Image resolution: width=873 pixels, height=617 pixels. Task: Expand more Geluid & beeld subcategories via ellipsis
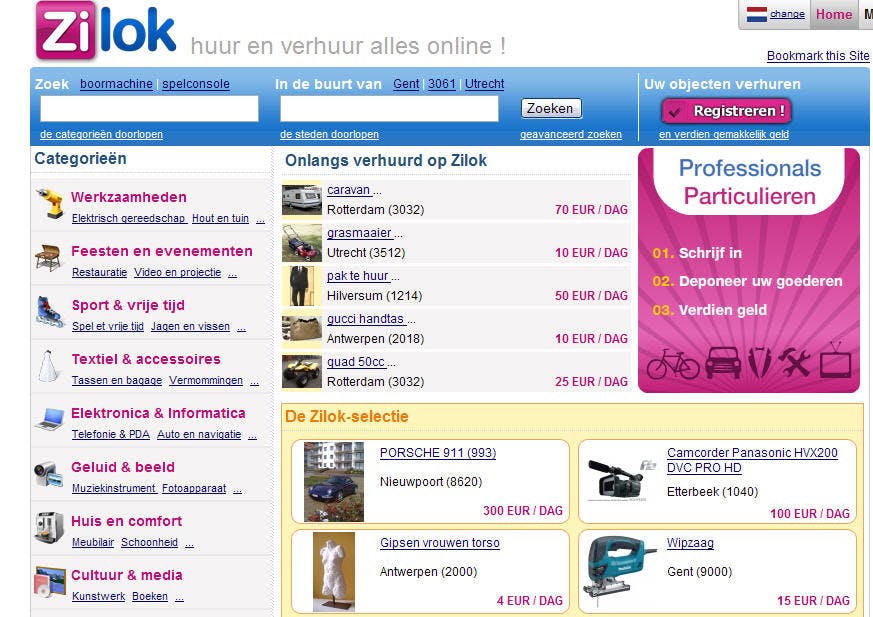[237, 489]
